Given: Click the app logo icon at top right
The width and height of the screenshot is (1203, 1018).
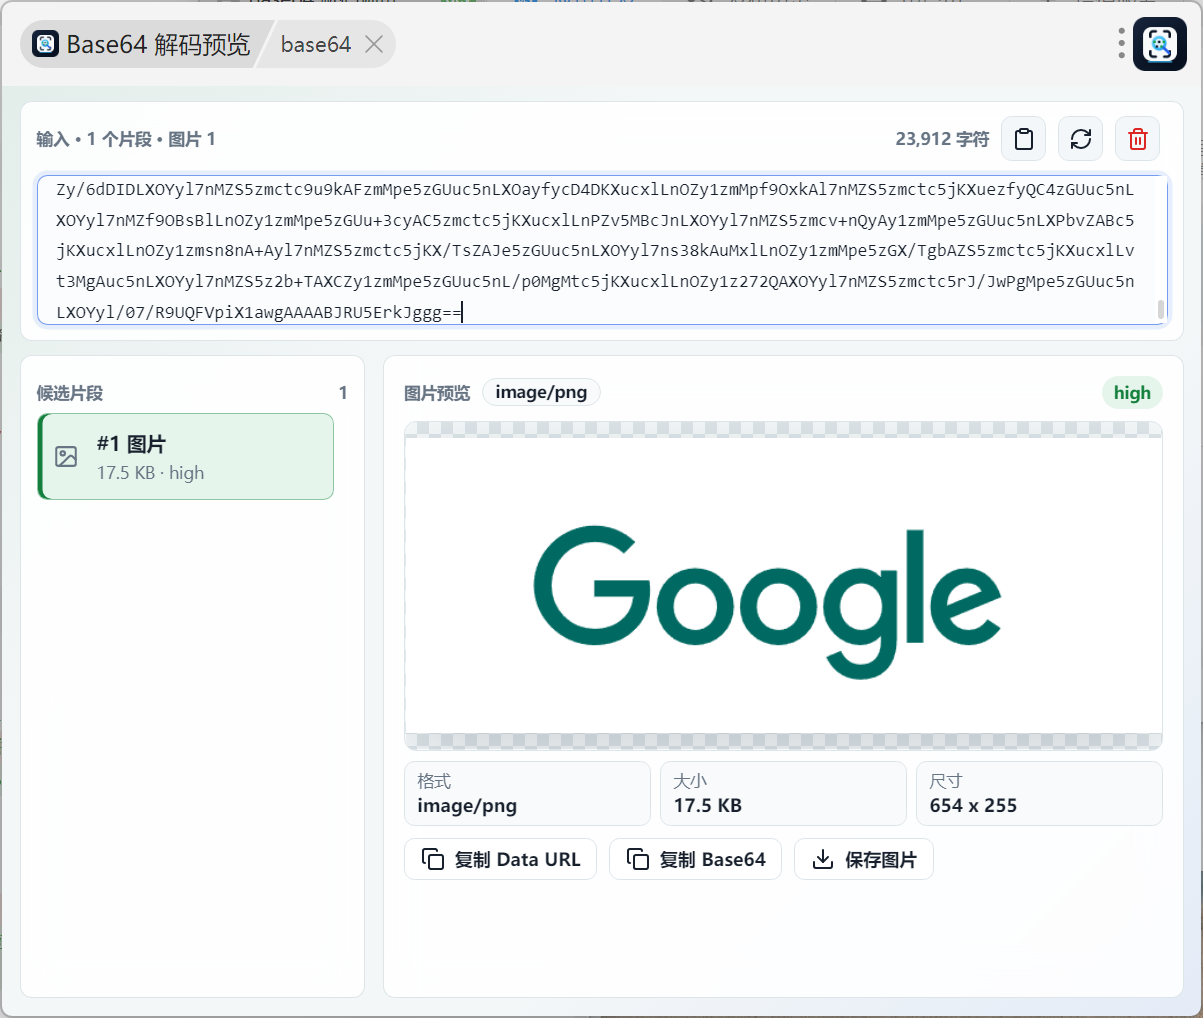Looking at the screenshot, I should click(1160, 44).
